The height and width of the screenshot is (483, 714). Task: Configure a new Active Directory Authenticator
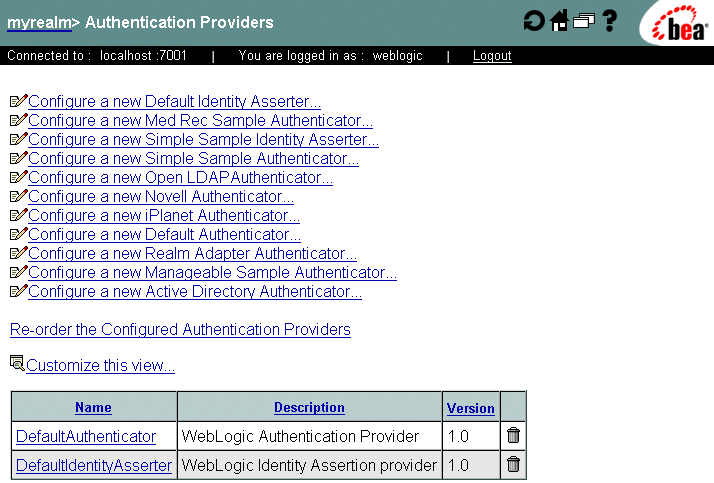point(195,292)
